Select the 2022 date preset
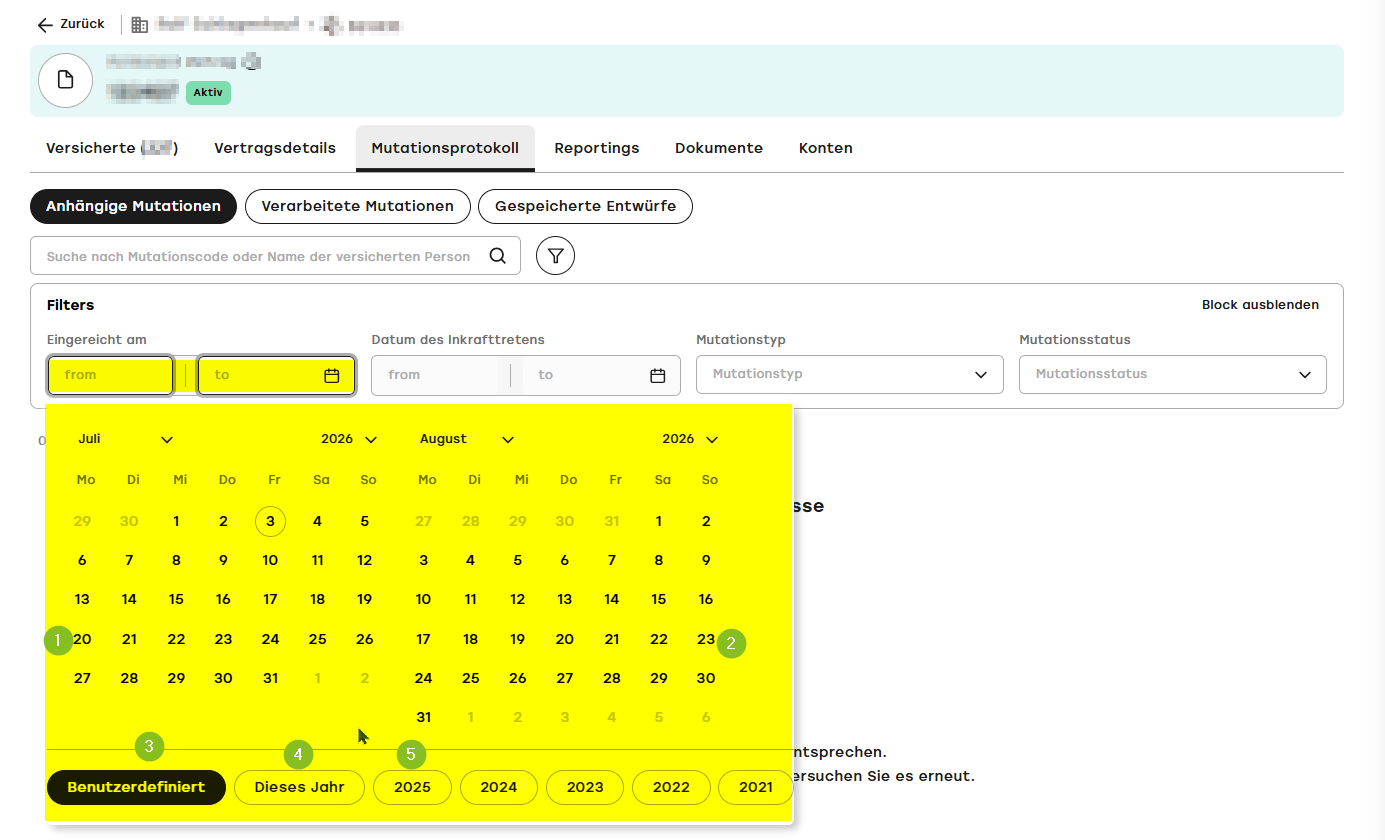This screenshot has height=840, width=1385. click(x=671, y=787)
